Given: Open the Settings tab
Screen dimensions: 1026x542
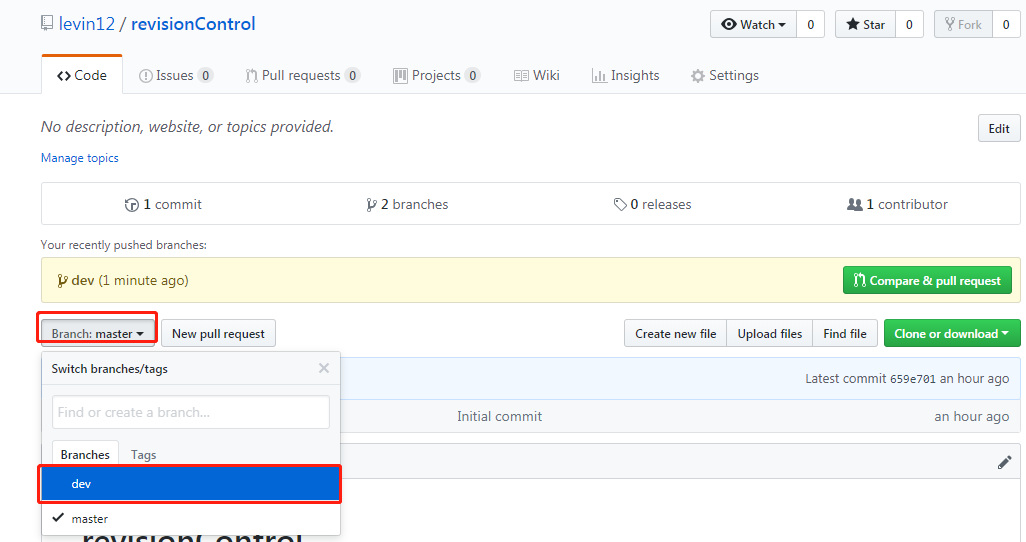Looking at the screenshot, I should (x=725, y=75).
